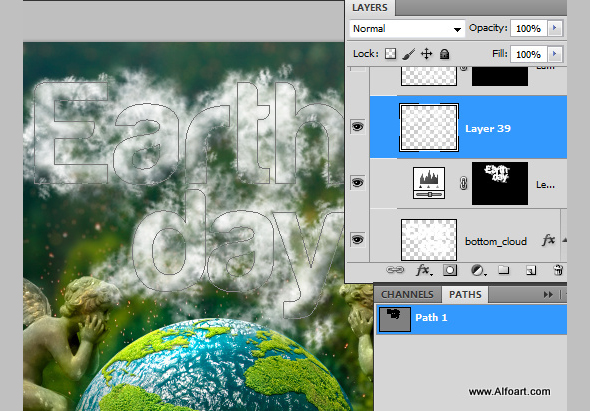Click Layer 39 name label
This screenshot has height=411, width=590.
pos(488,129)
